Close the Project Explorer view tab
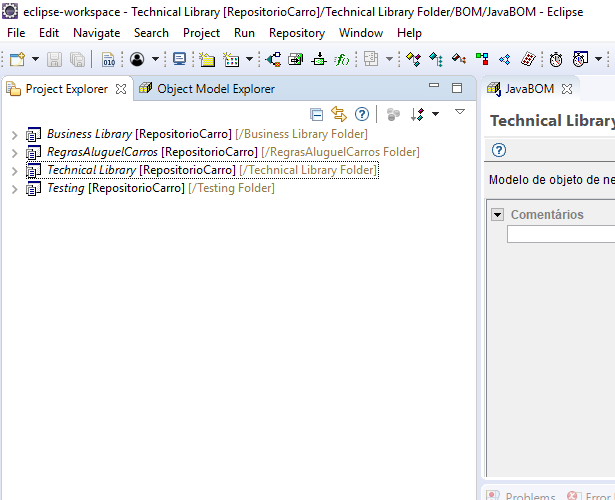Screen dimensions: 615x500 click(121, 89)
